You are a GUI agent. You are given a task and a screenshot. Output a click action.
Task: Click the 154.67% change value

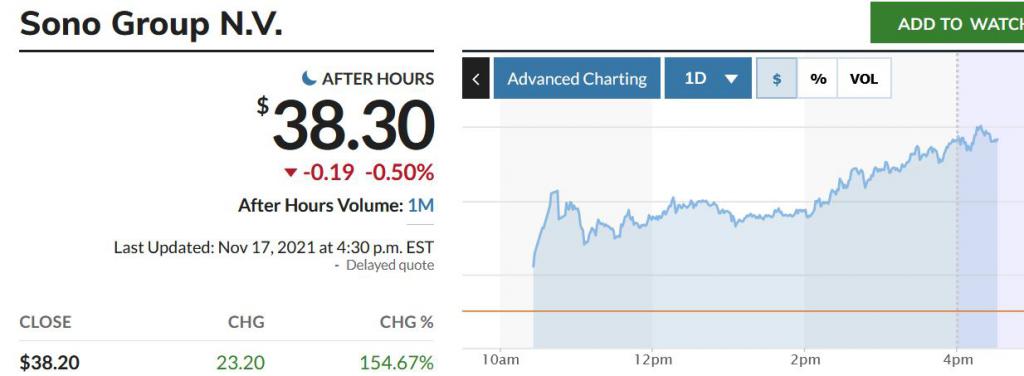(396, 362)
